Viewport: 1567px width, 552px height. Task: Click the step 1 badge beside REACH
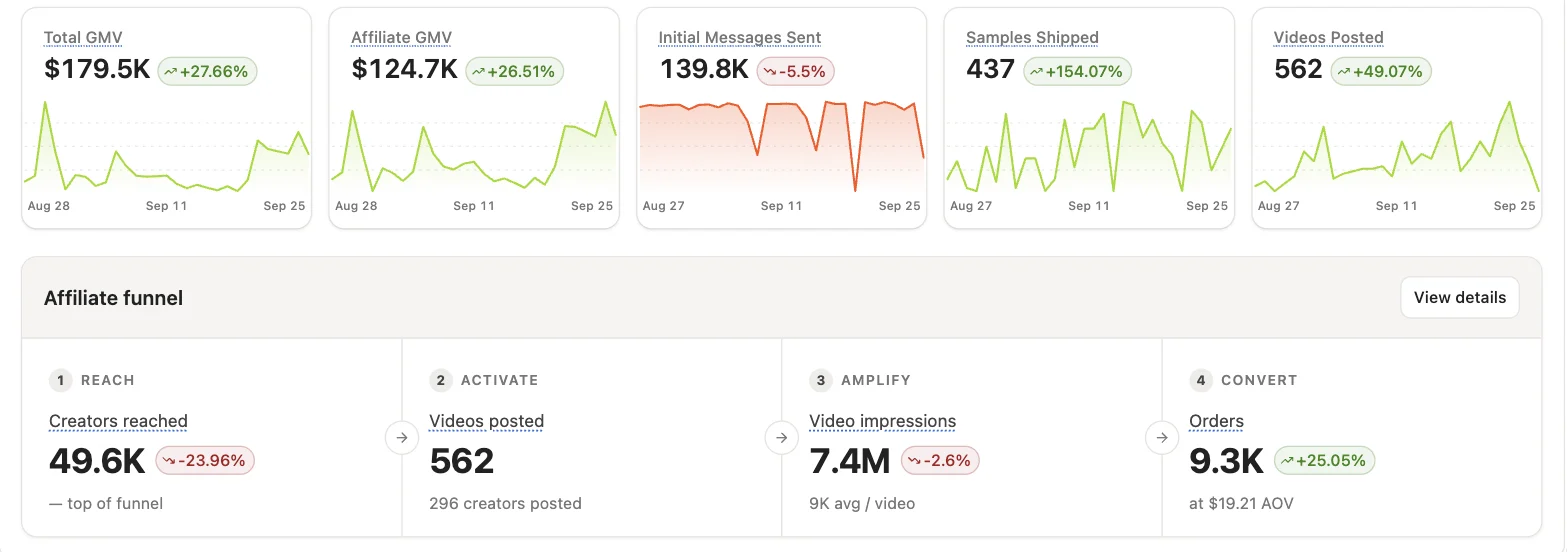pyautogui.click(x=61, y=380)
